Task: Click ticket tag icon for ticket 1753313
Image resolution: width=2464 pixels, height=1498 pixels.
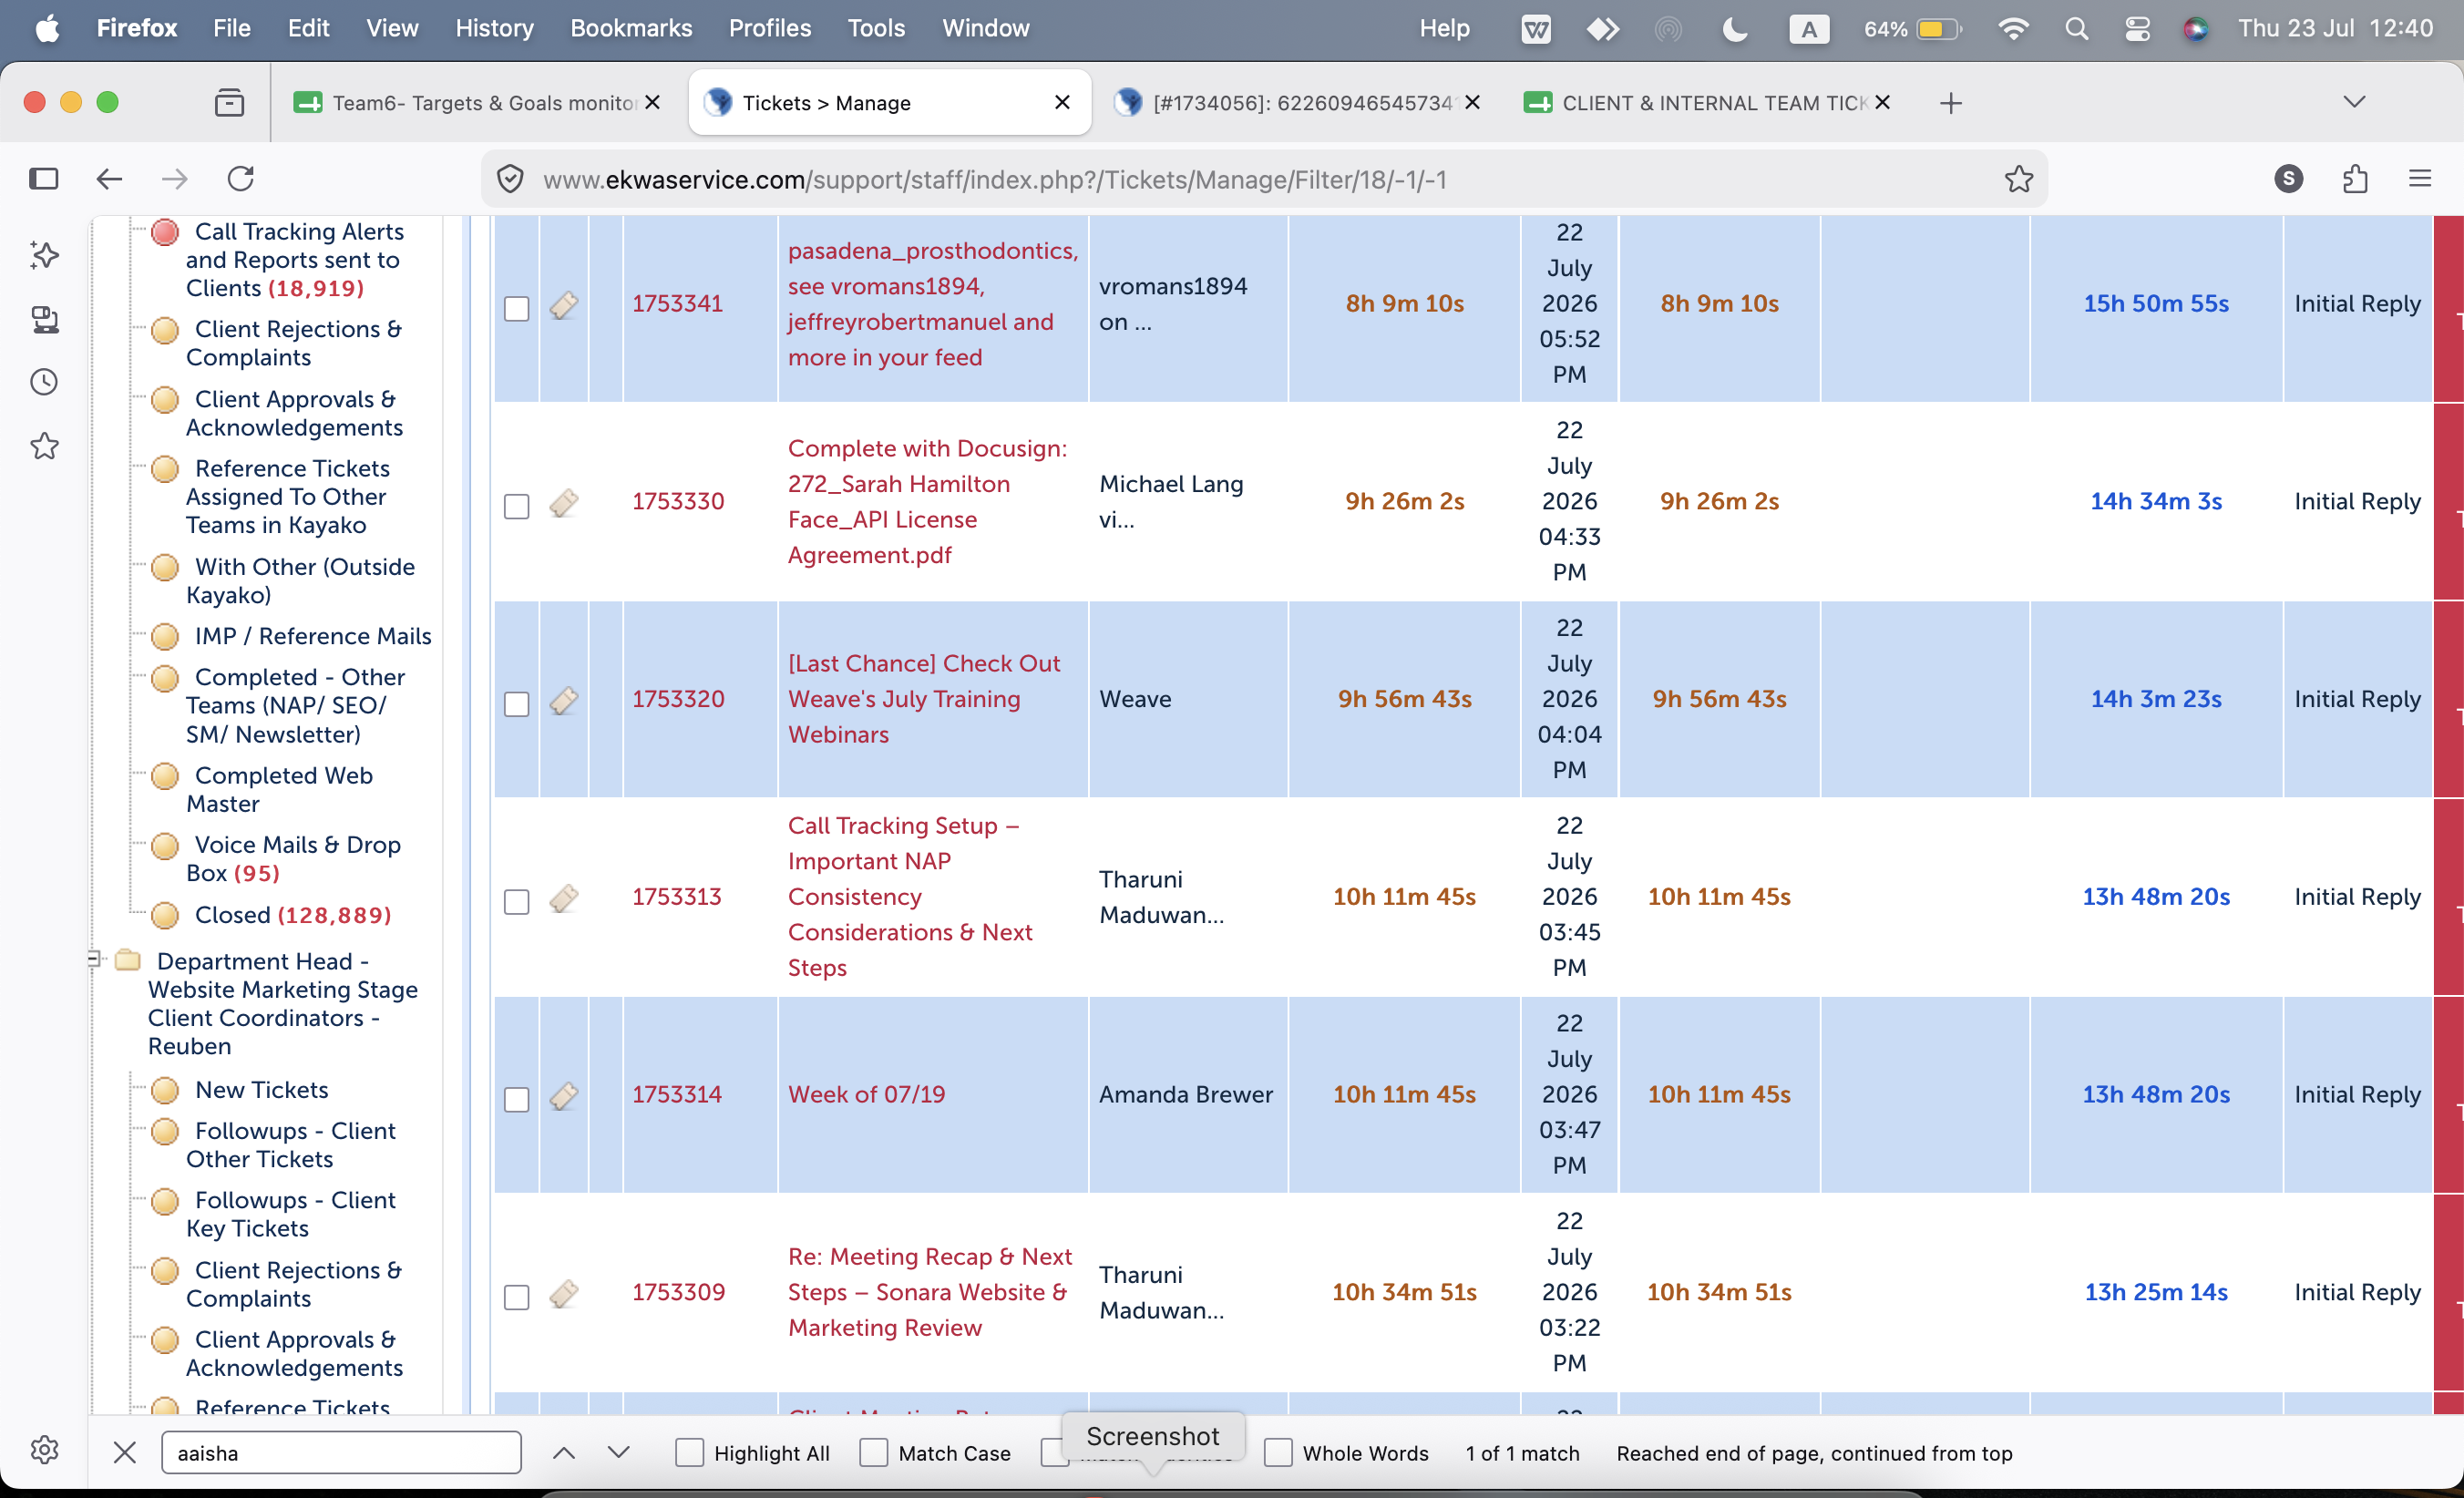Action: click(564, 899)
